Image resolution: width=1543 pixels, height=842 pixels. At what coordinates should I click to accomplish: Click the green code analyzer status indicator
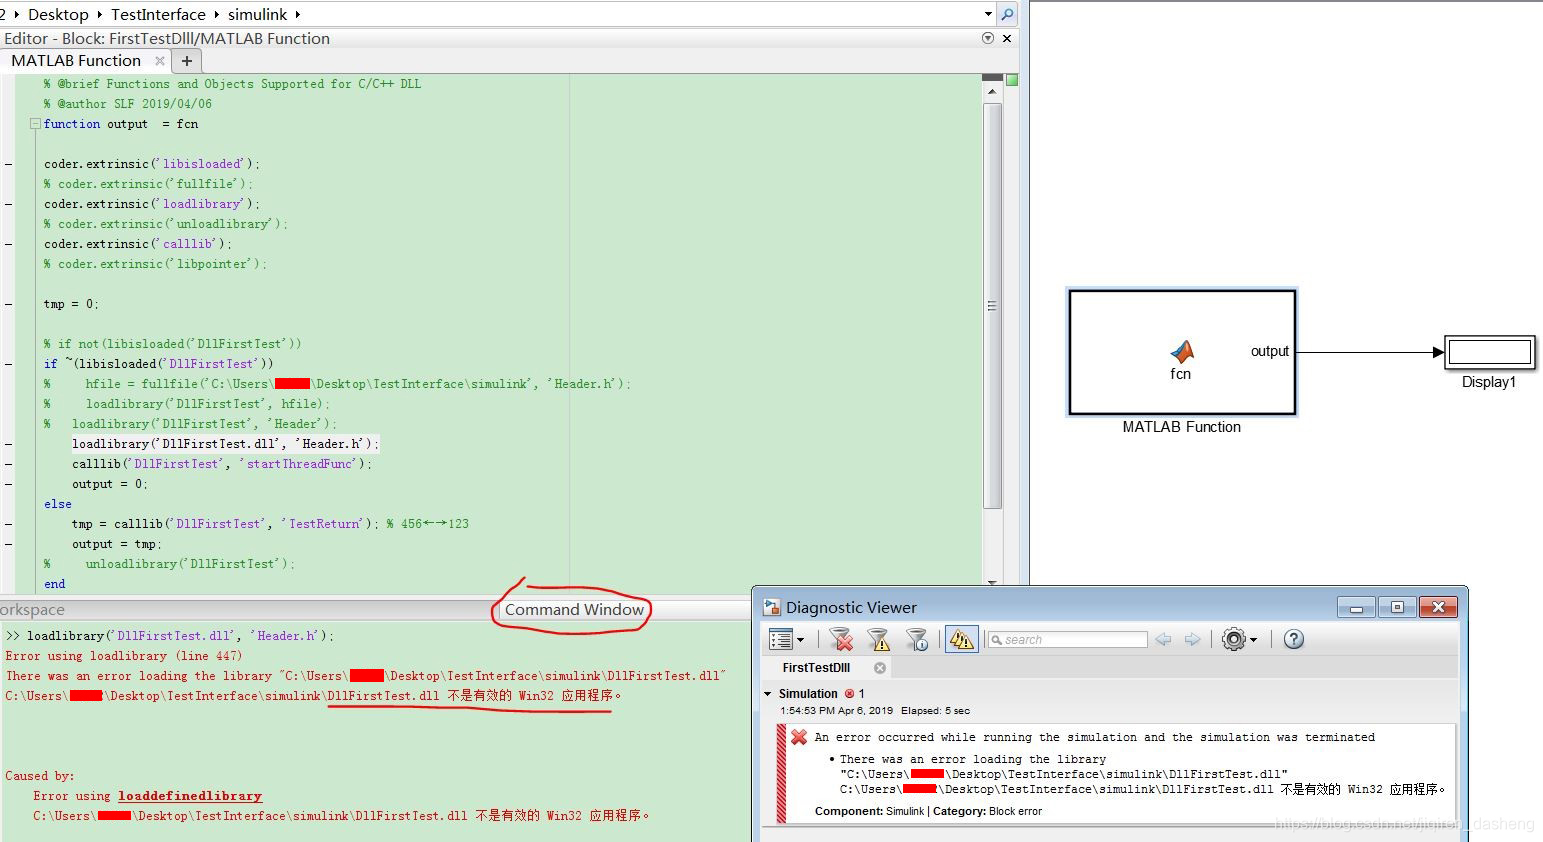[1011, 80]
